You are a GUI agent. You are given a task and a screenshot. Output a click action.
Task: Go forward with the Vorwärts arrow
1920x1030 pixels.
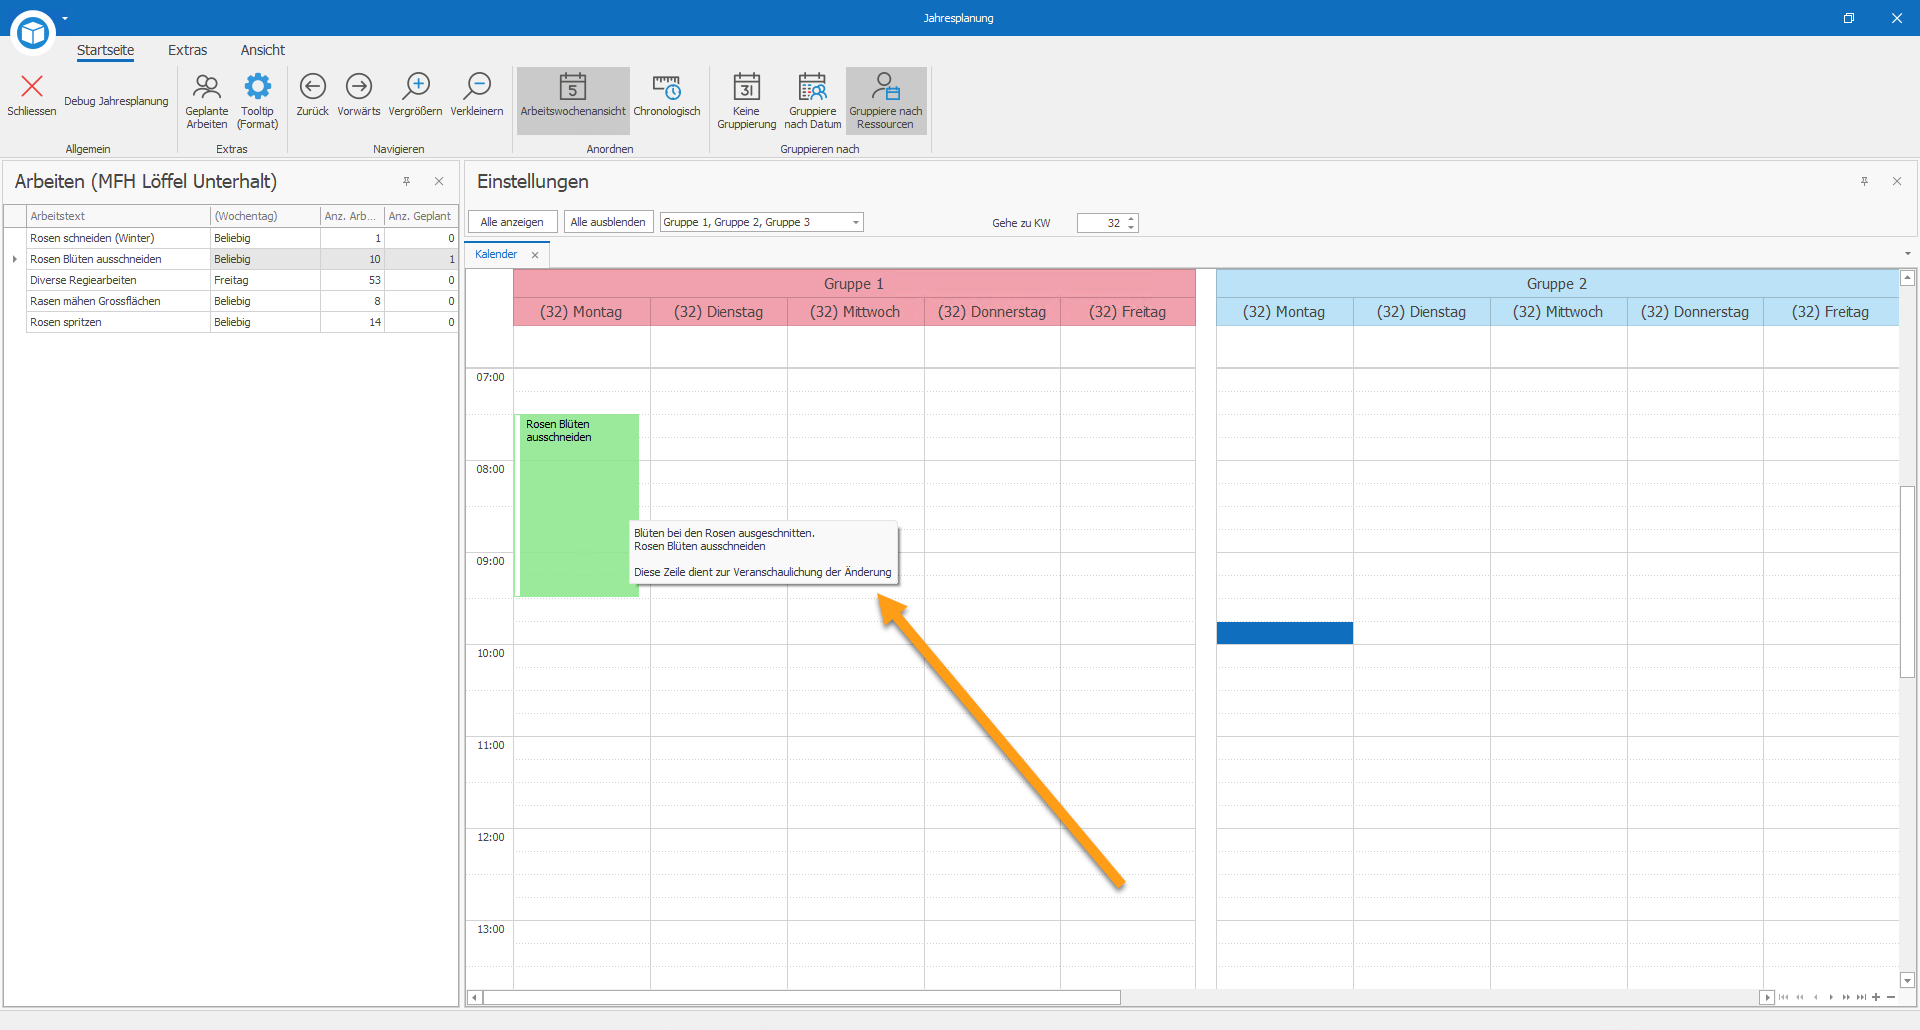click(x=359, y=95)
